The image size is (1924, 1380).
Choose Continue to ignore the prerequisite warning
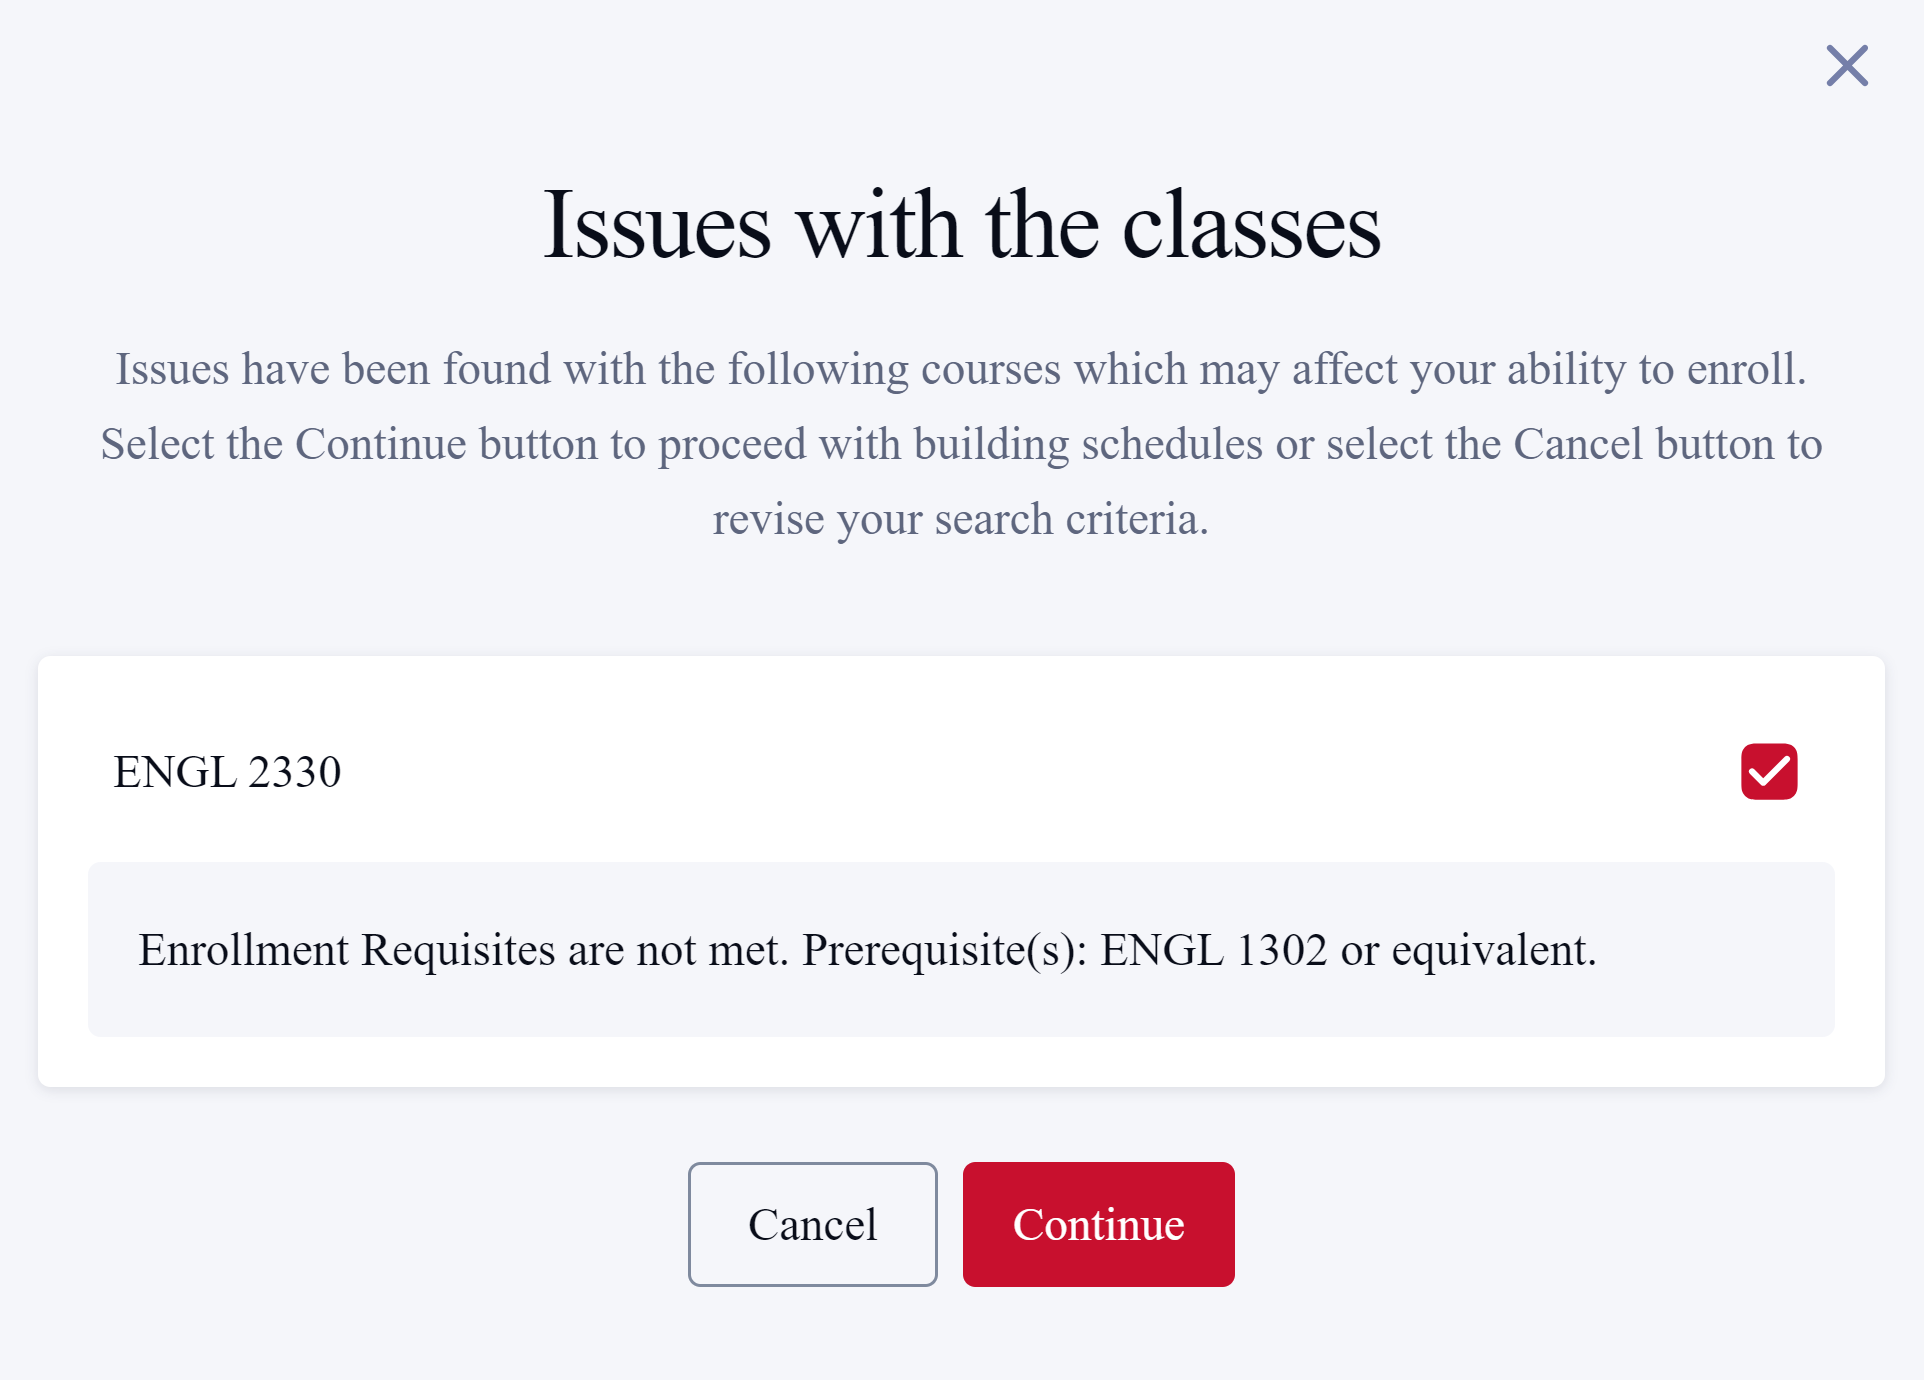(x=1098, y=1224)
